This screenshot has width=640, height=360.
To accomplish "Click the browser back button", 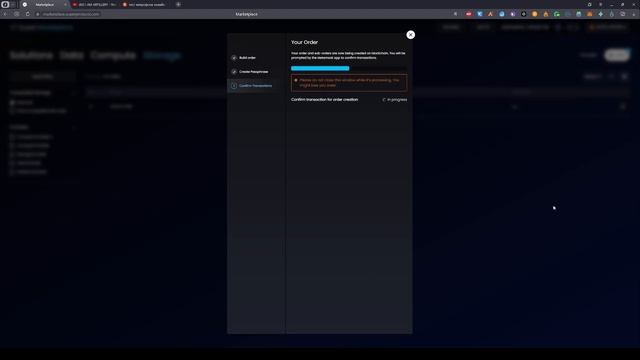I will 5,14.
